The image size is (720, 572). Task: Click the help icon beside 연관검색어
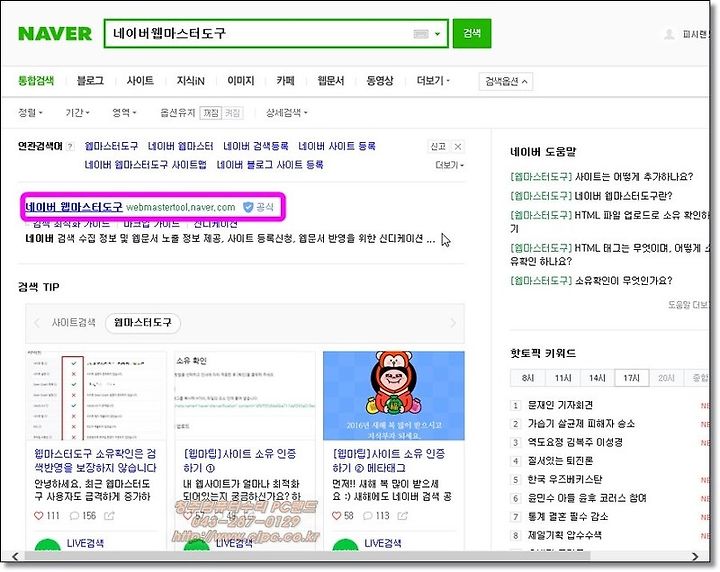tap(70, 147)
